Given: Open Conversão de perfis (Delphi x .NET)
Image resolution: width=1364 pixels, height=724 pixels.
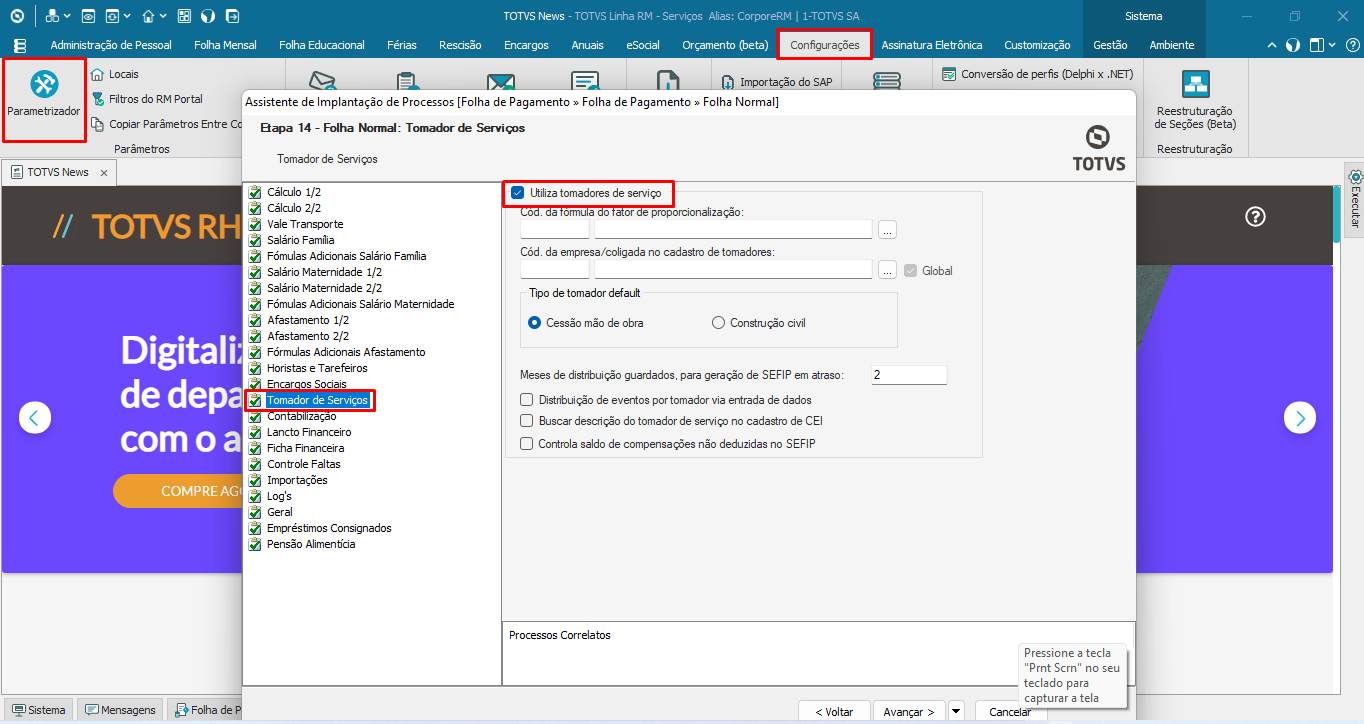Looking at the screenshot, I should point(1037,73).
